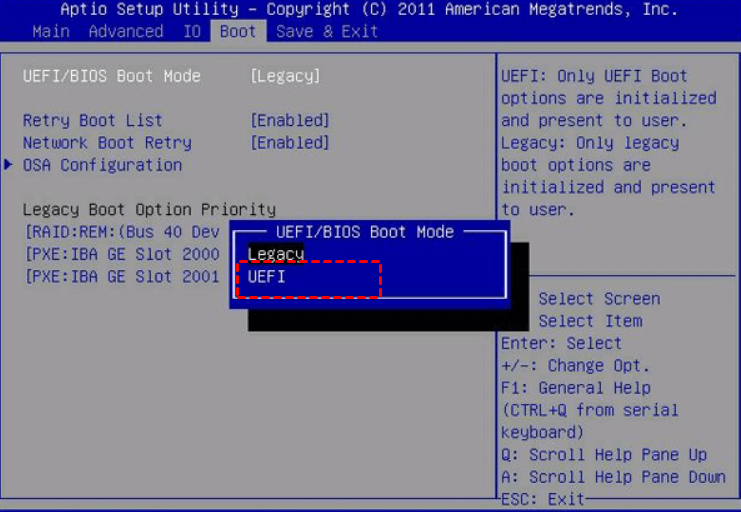
Task: Click the ESC: Exit help line
Action: [x=543, y=499]
